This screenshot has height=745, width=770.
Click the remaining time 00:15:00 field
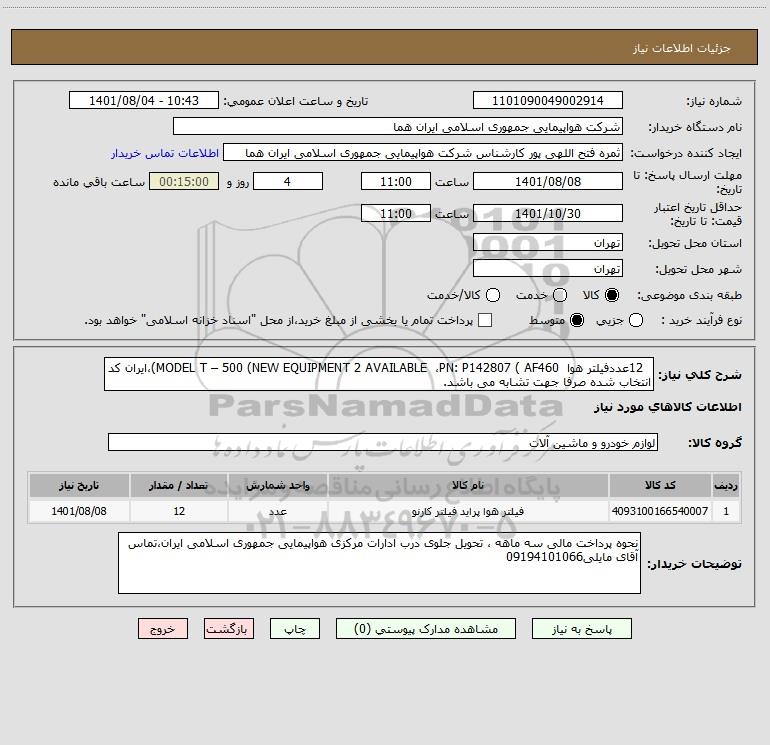point(183,181)
